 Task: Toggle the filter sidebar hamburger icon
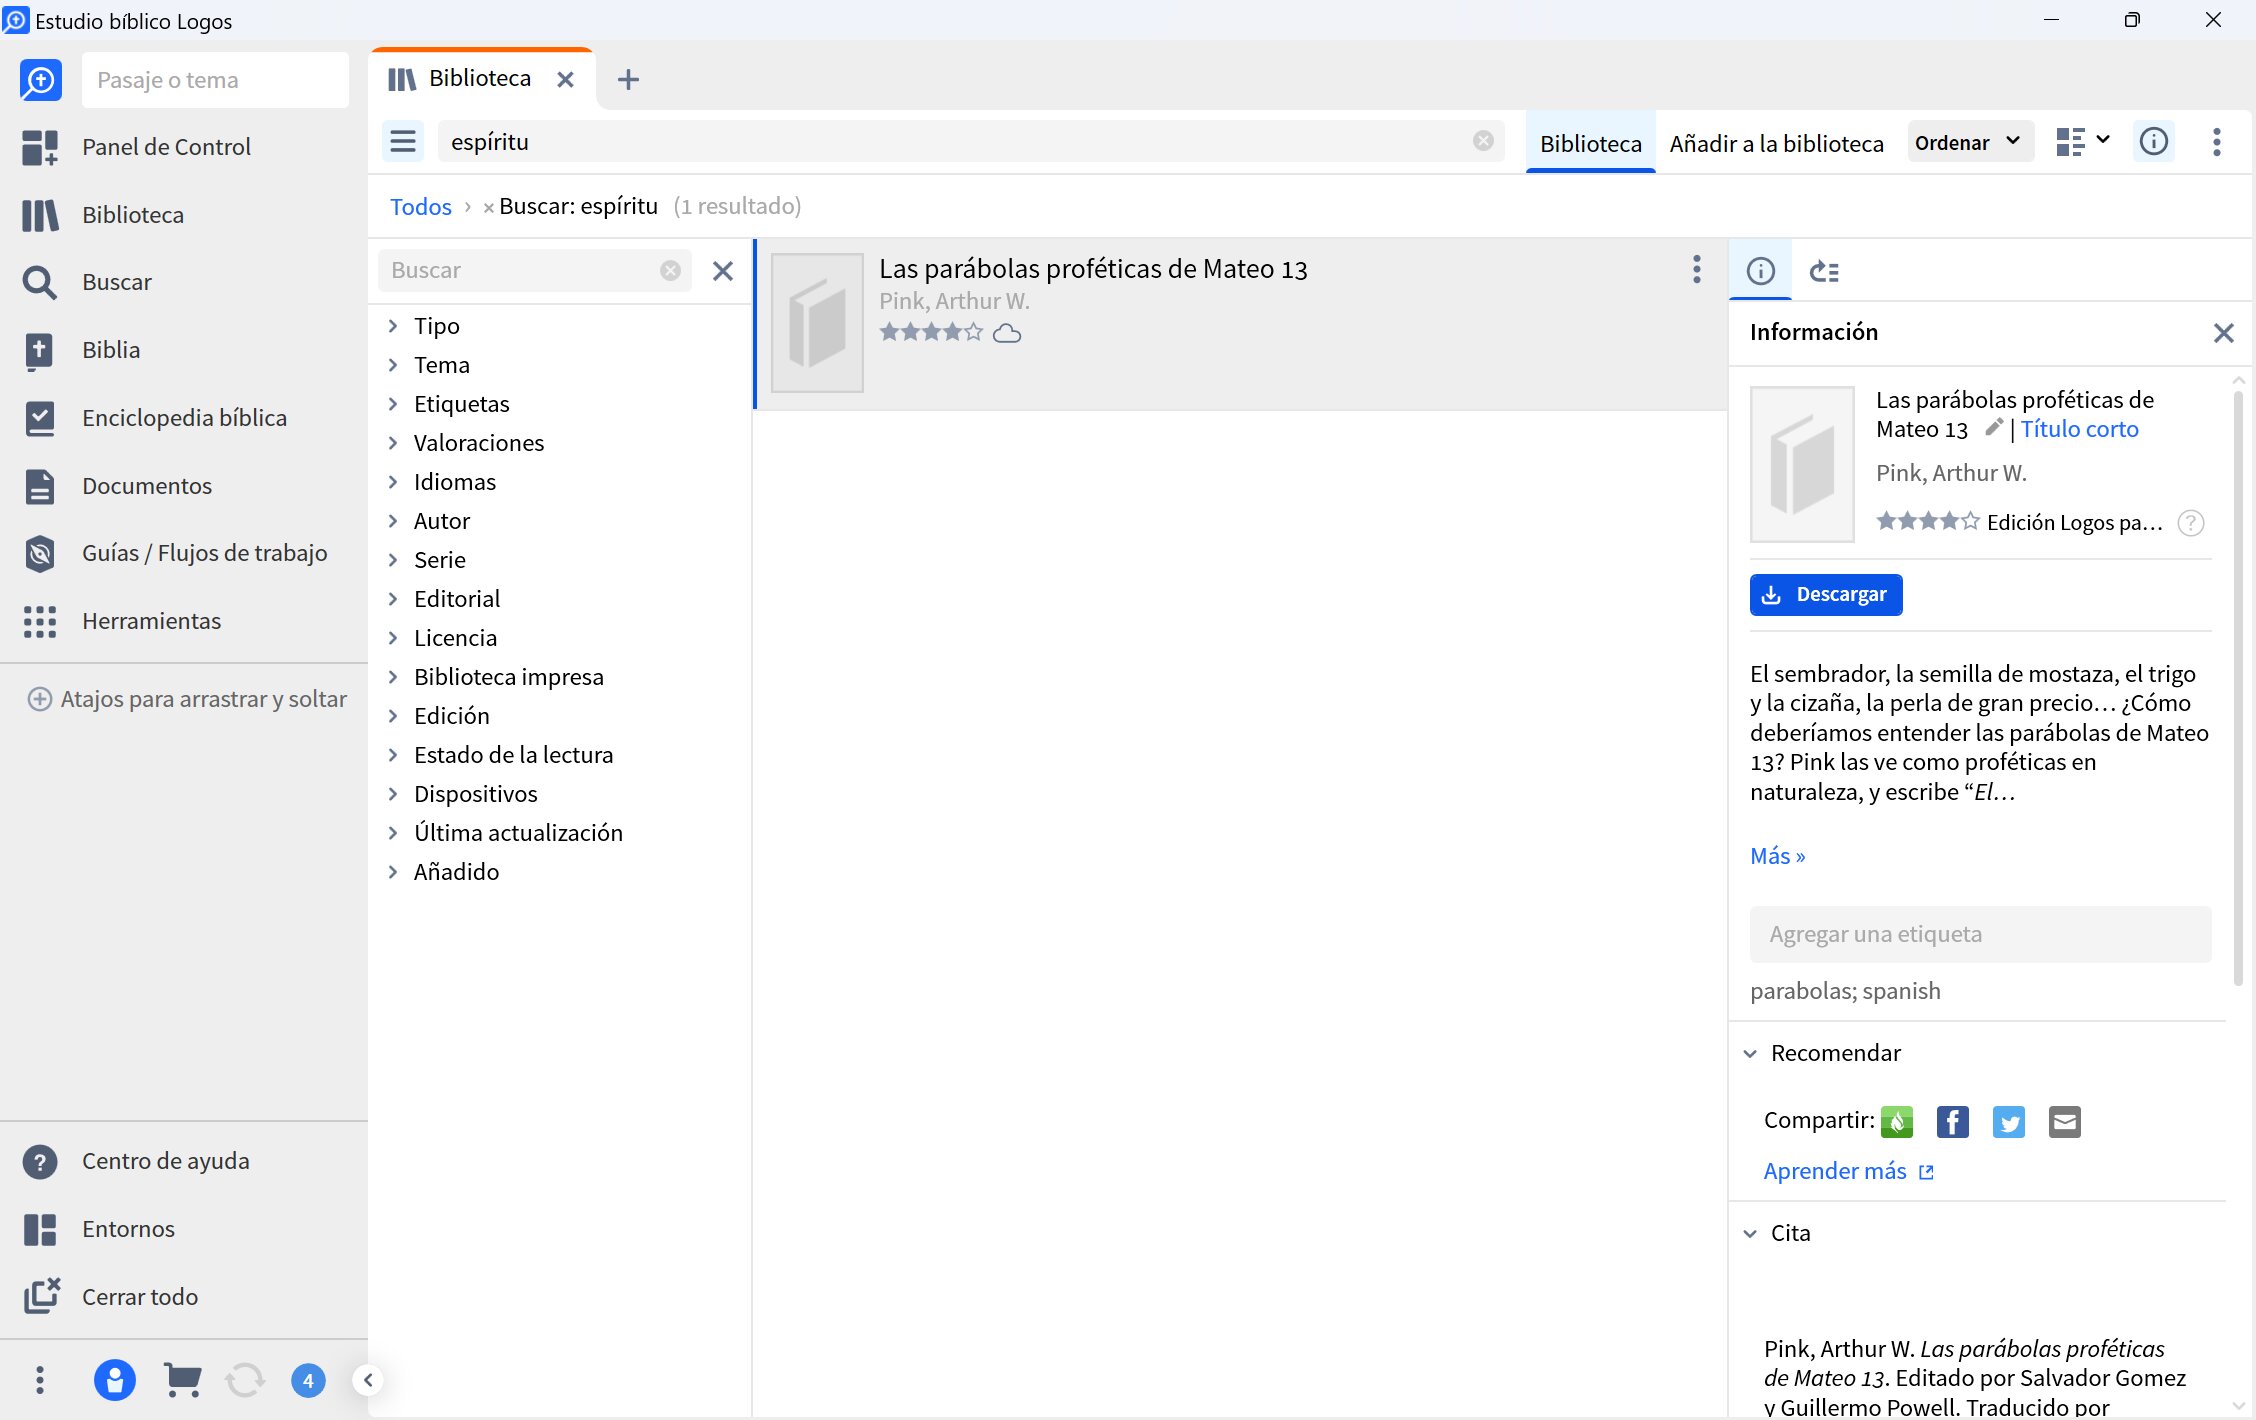click(x=403, y=142)
